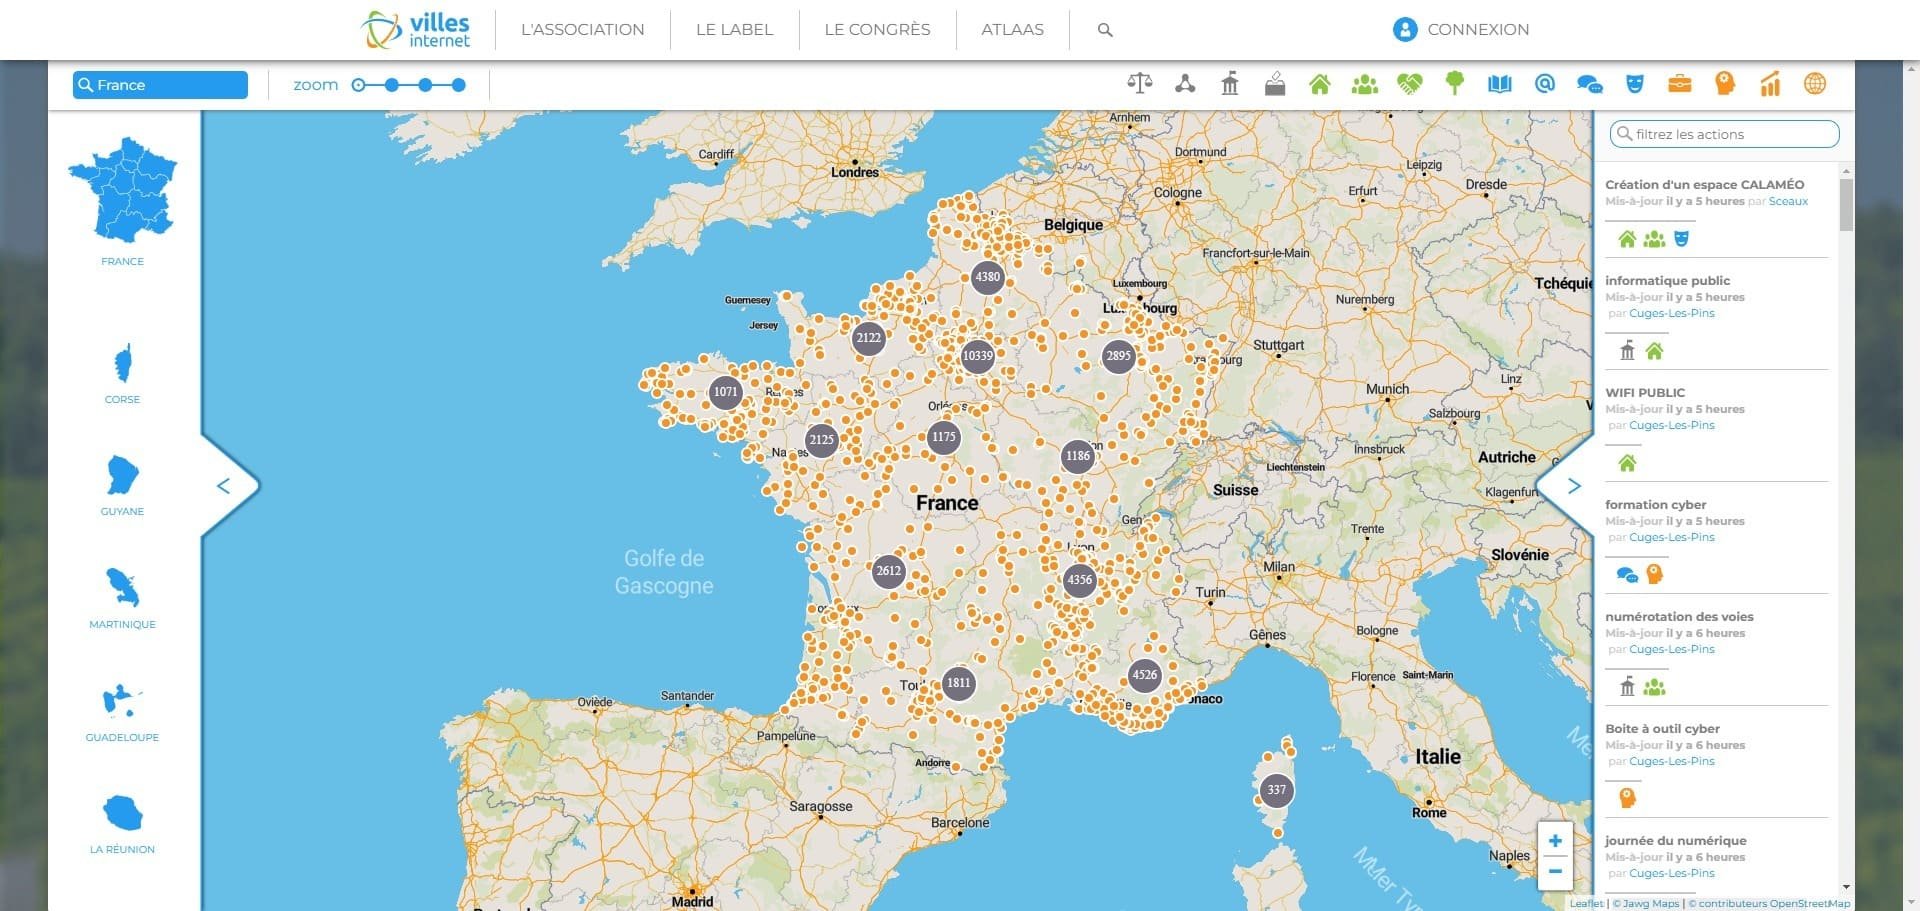Select the green tree environment filter
The image size is (1920, 911).
[1455, 84]
